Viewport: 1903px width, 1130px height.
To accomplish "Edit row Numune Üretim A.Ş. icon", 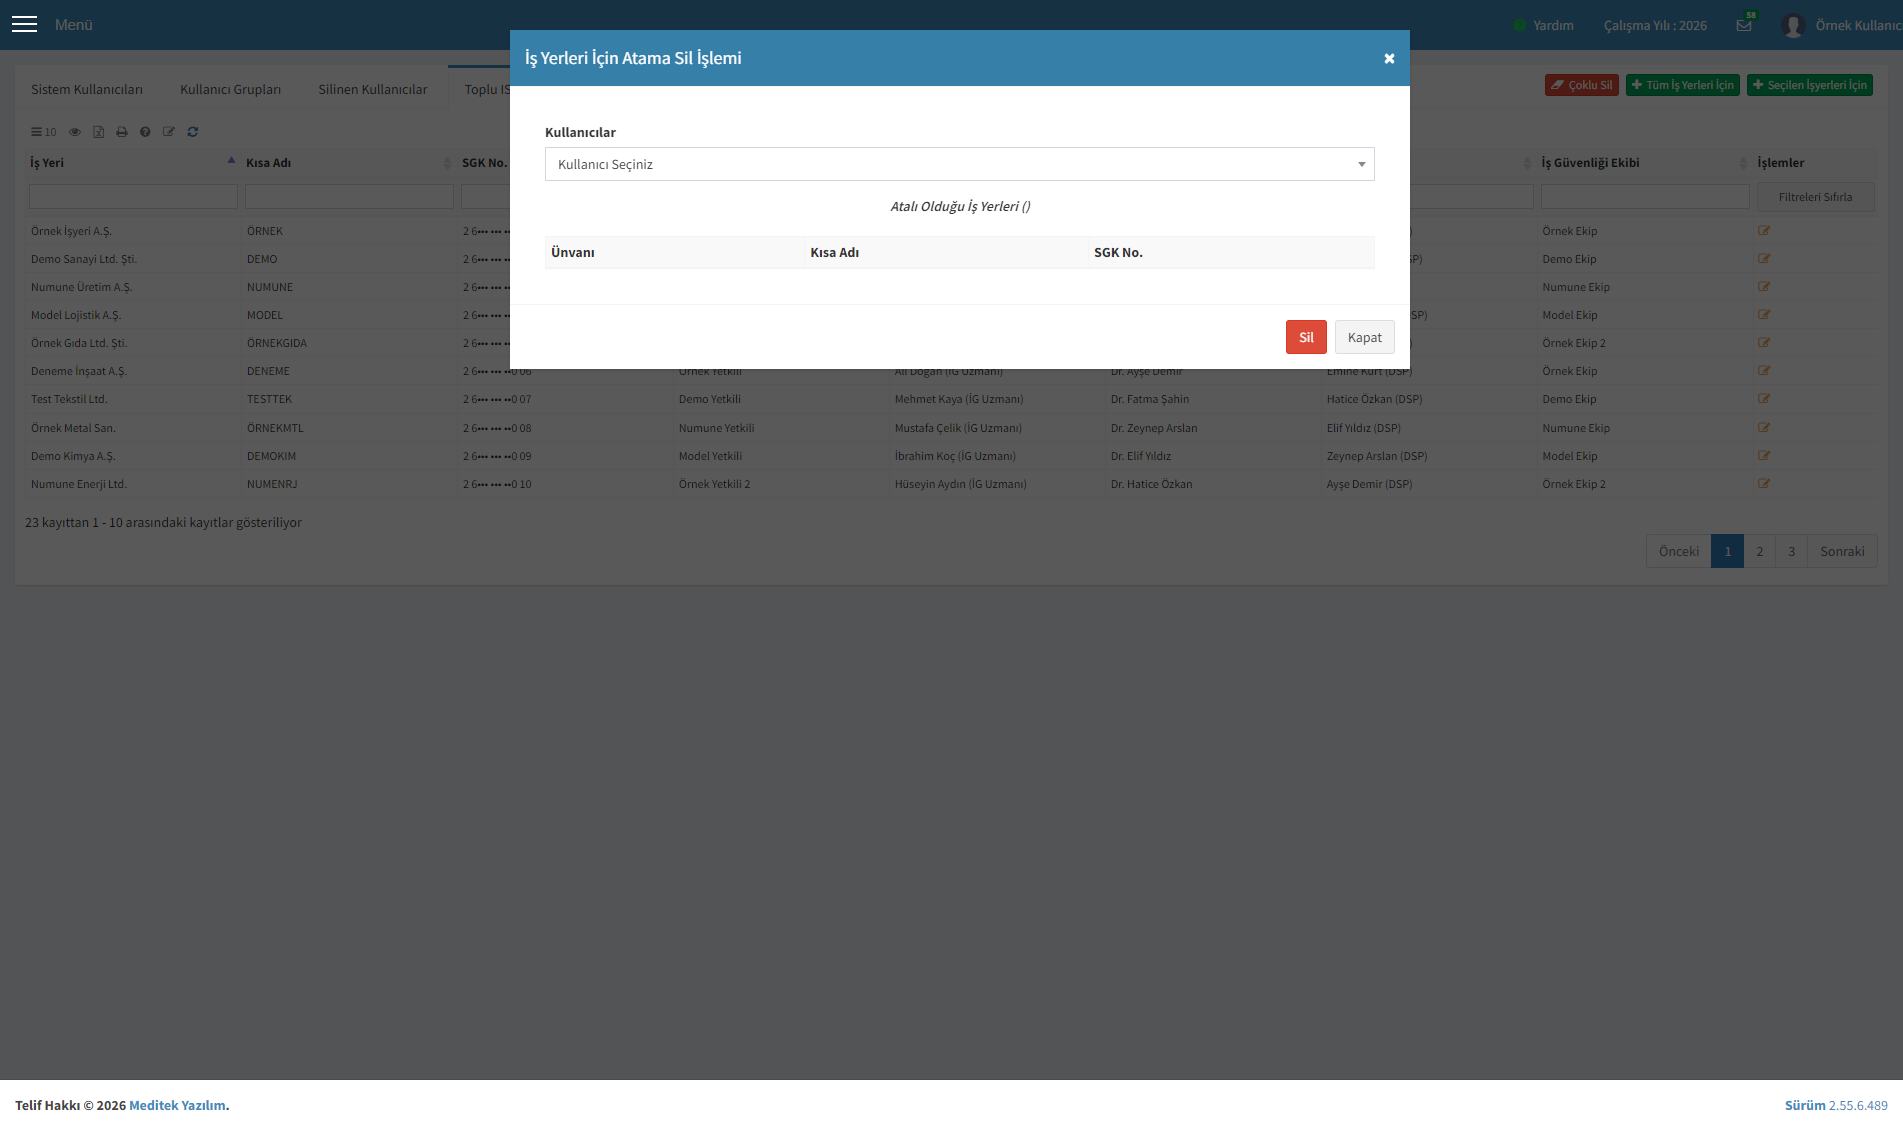I will tap(1764, 287).
